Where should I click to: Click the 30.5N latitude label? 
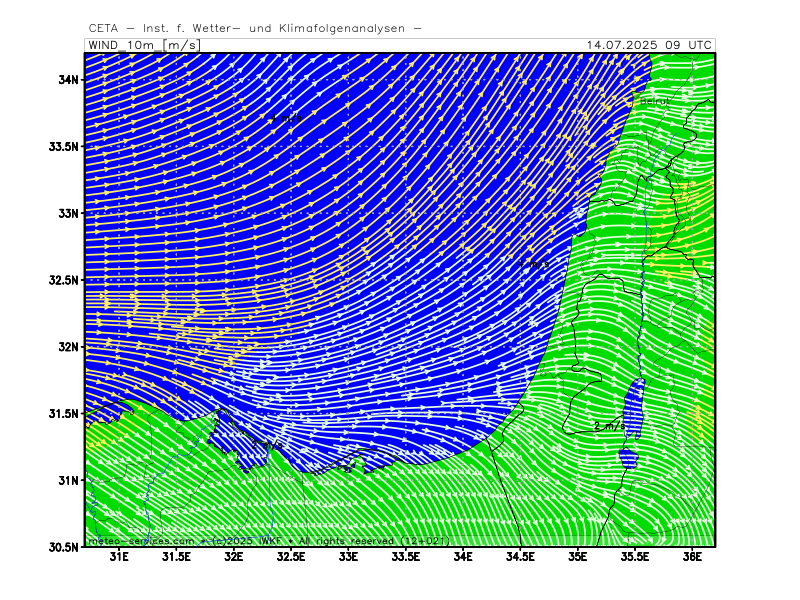[x=64, y=547]
